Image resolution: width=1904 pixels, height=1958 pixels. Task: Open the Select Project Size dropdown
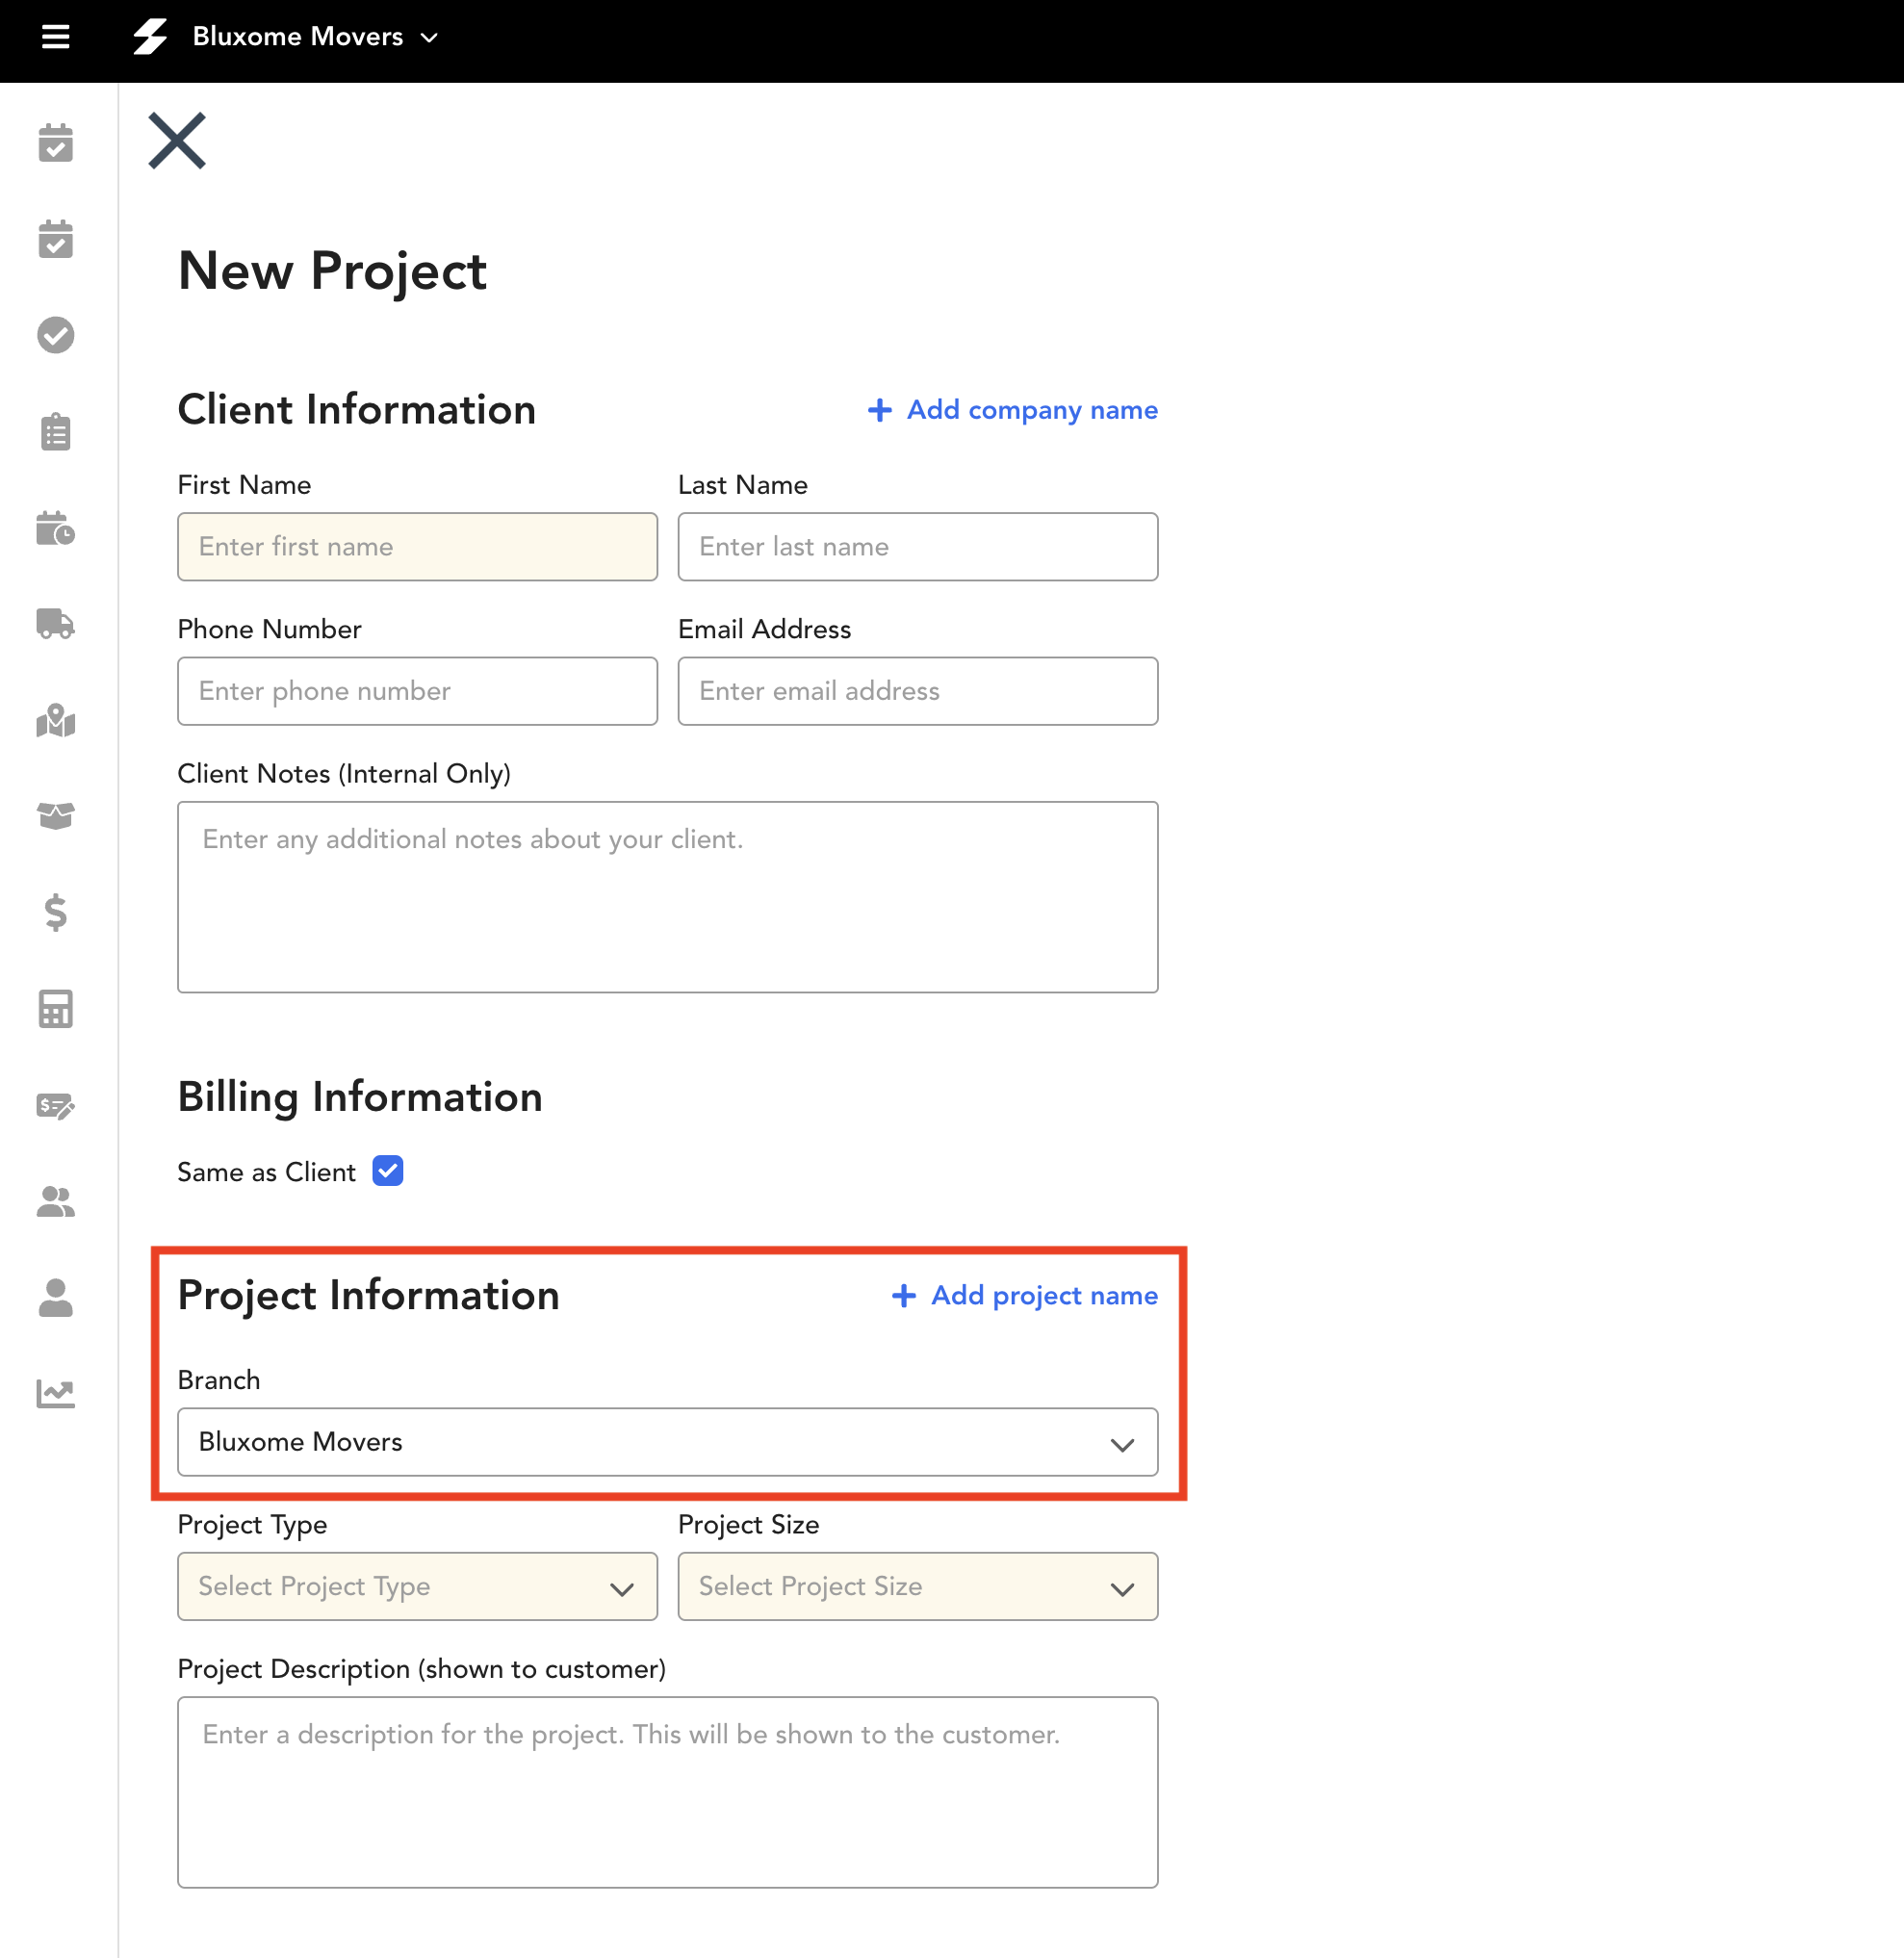tap(918, 1586)
